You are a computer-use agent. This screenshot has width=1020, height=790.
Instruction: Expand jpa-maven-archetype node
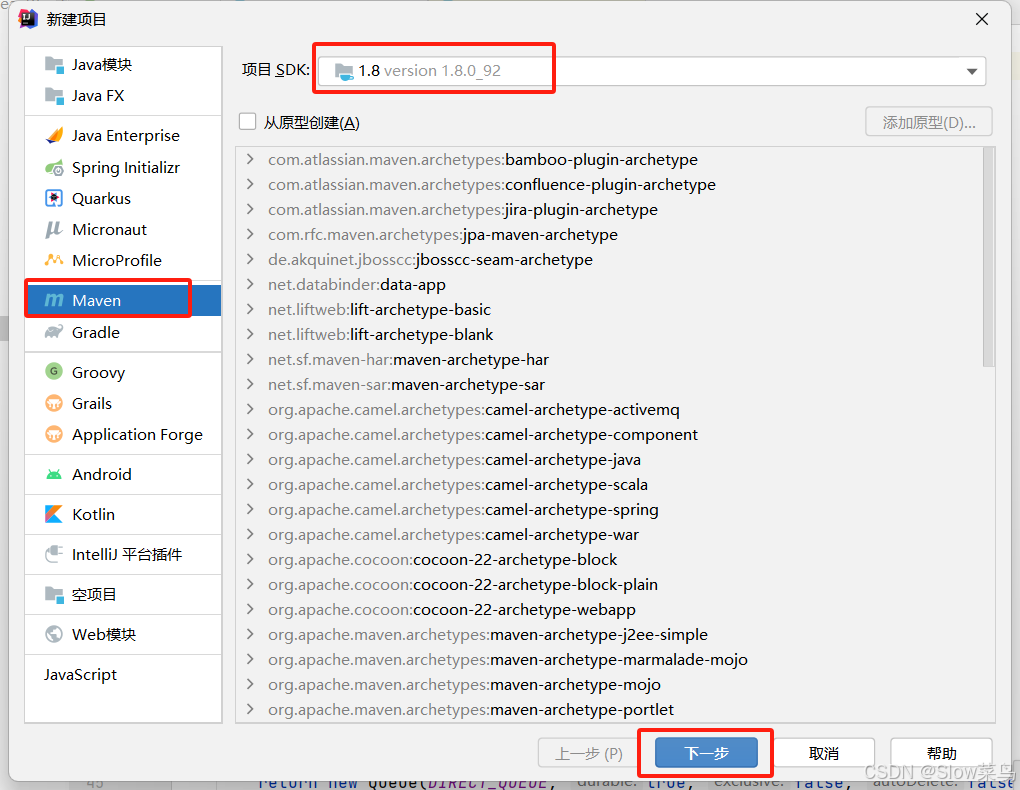pyautogui.click(x=250, y=234)
